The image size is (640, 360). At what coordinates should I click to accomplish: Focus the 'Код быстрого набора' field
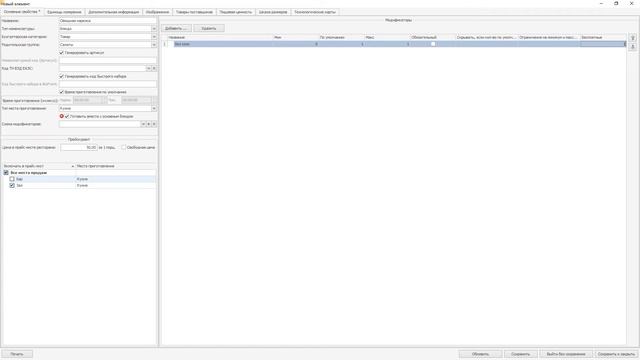coord(108,84)
